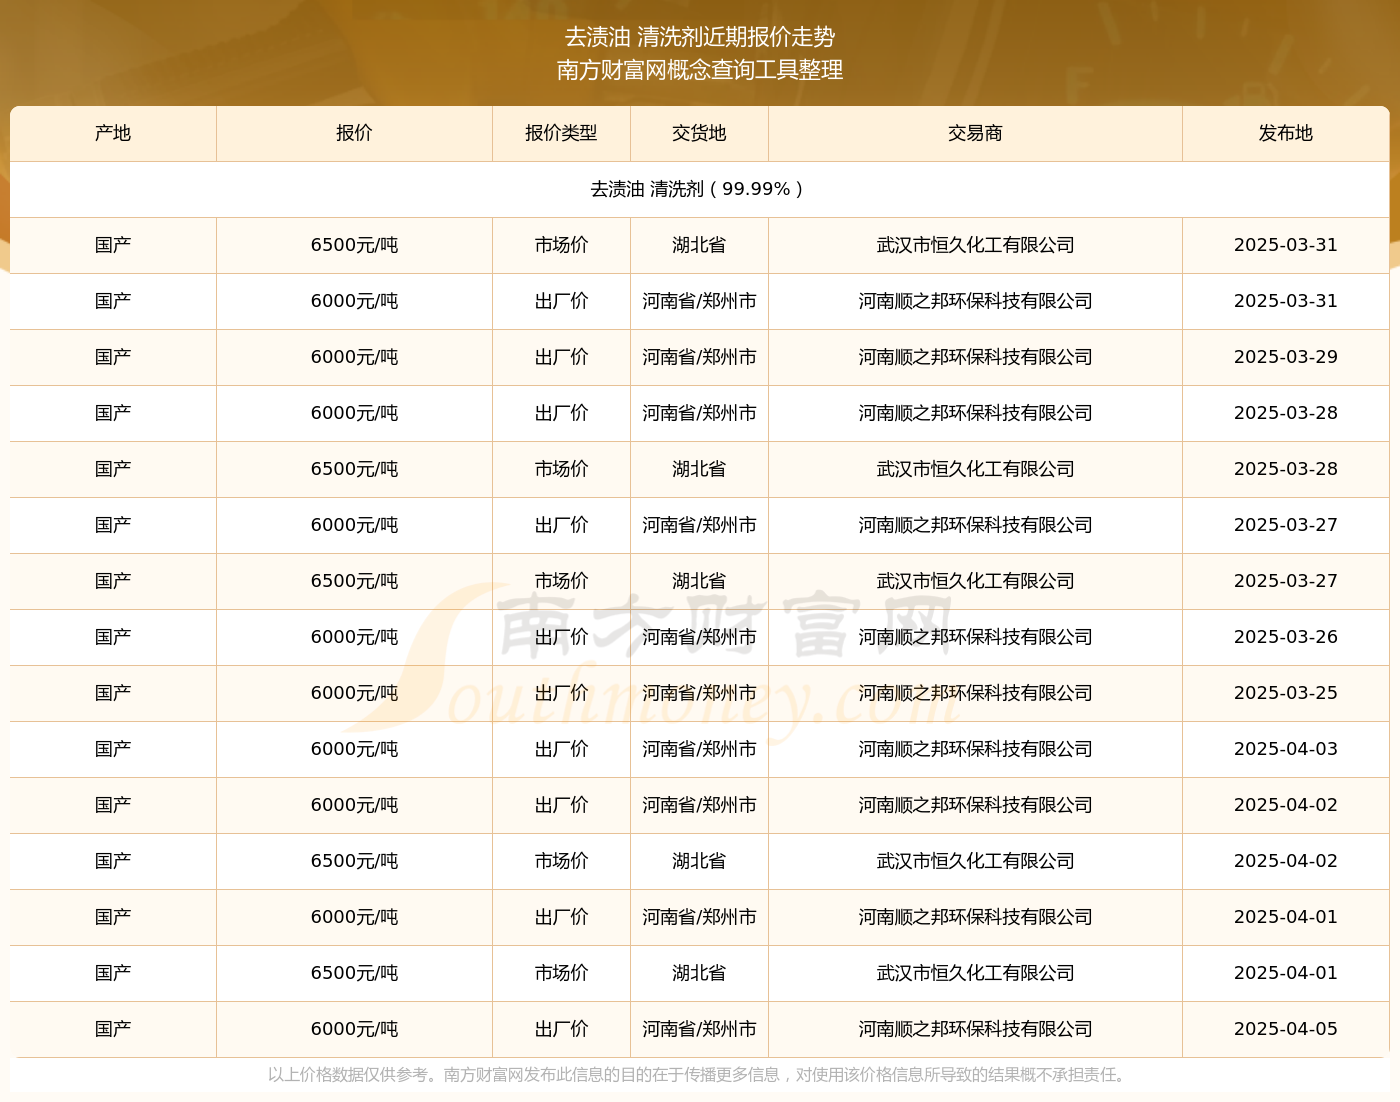1400x1102 pixels.
Task: Click 2025-03-31 date in the 武汉市恒久化工 row
Action: click(x=1286, y=245)
